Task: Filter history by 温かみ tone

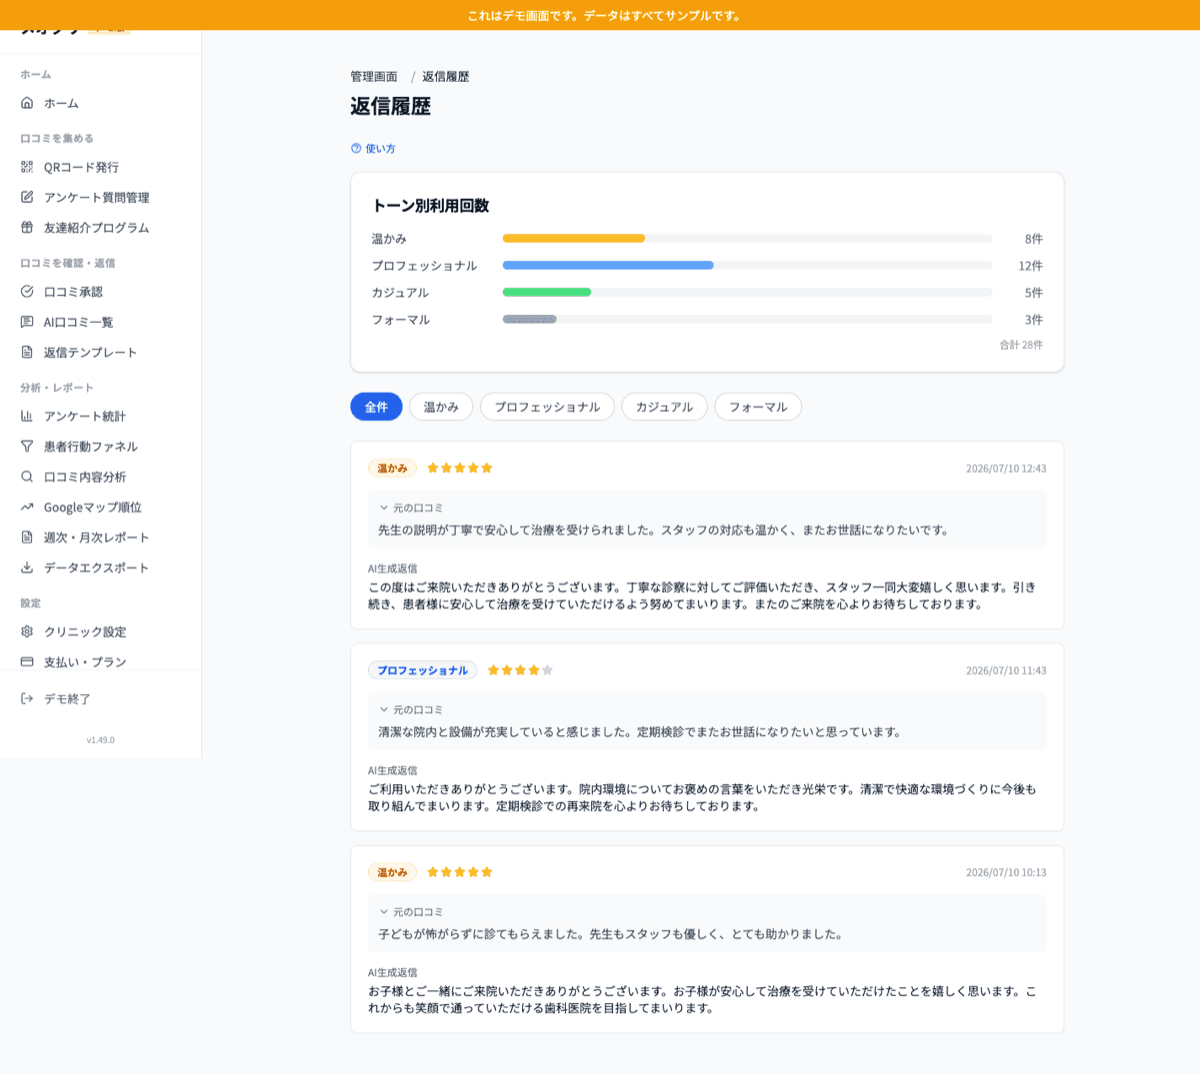Action: pyautogui.click(x=441, y=407)
